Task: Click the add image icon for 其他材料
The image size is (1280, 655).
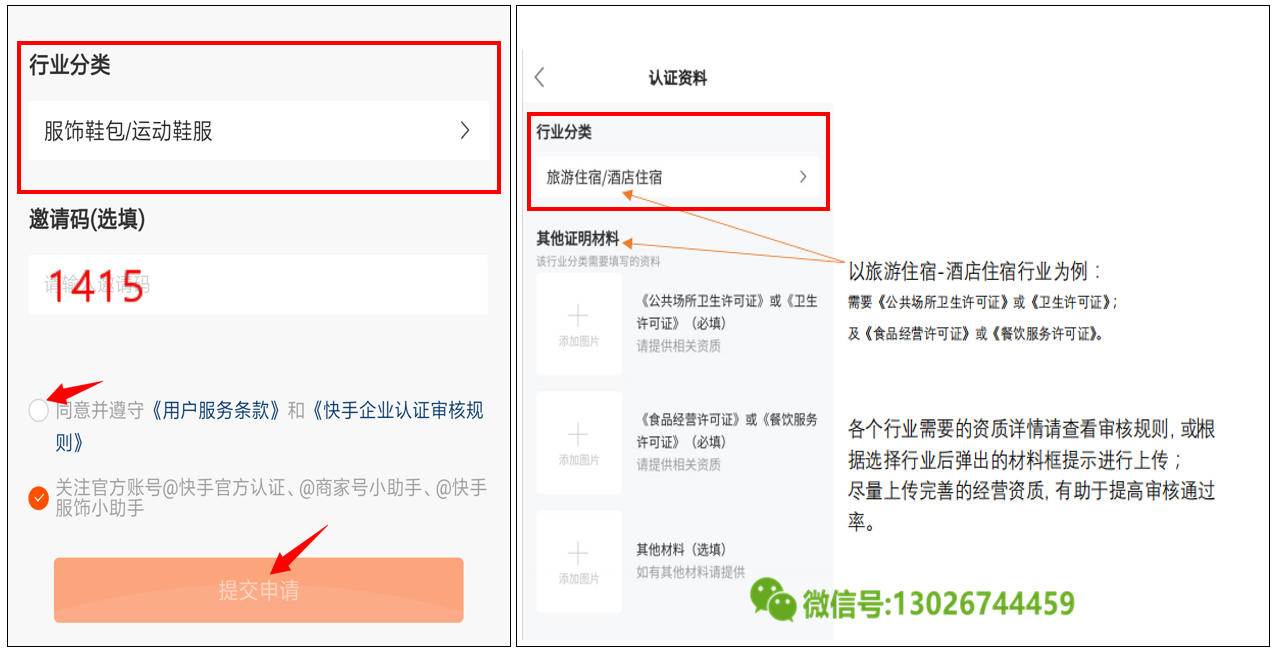Action: pyautogui.click(x=579, y=560)
